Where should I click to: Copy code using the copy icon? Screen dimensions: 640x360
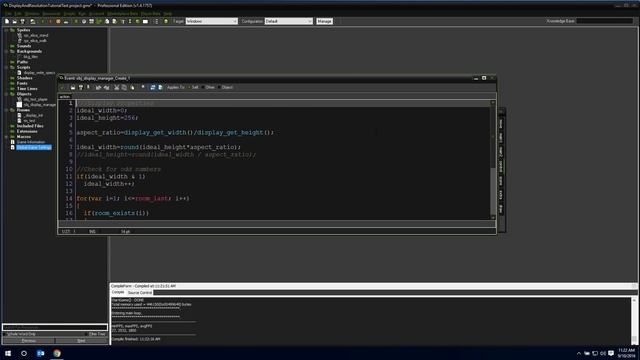pos(124,87)
